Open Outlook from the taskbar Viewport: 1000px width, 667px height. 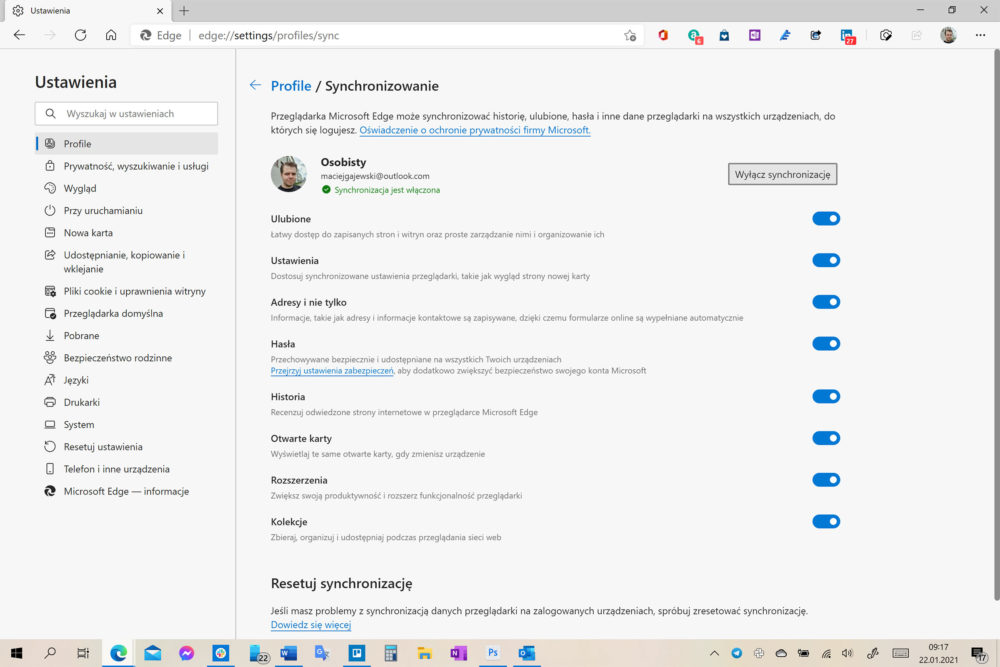(527, 653)
